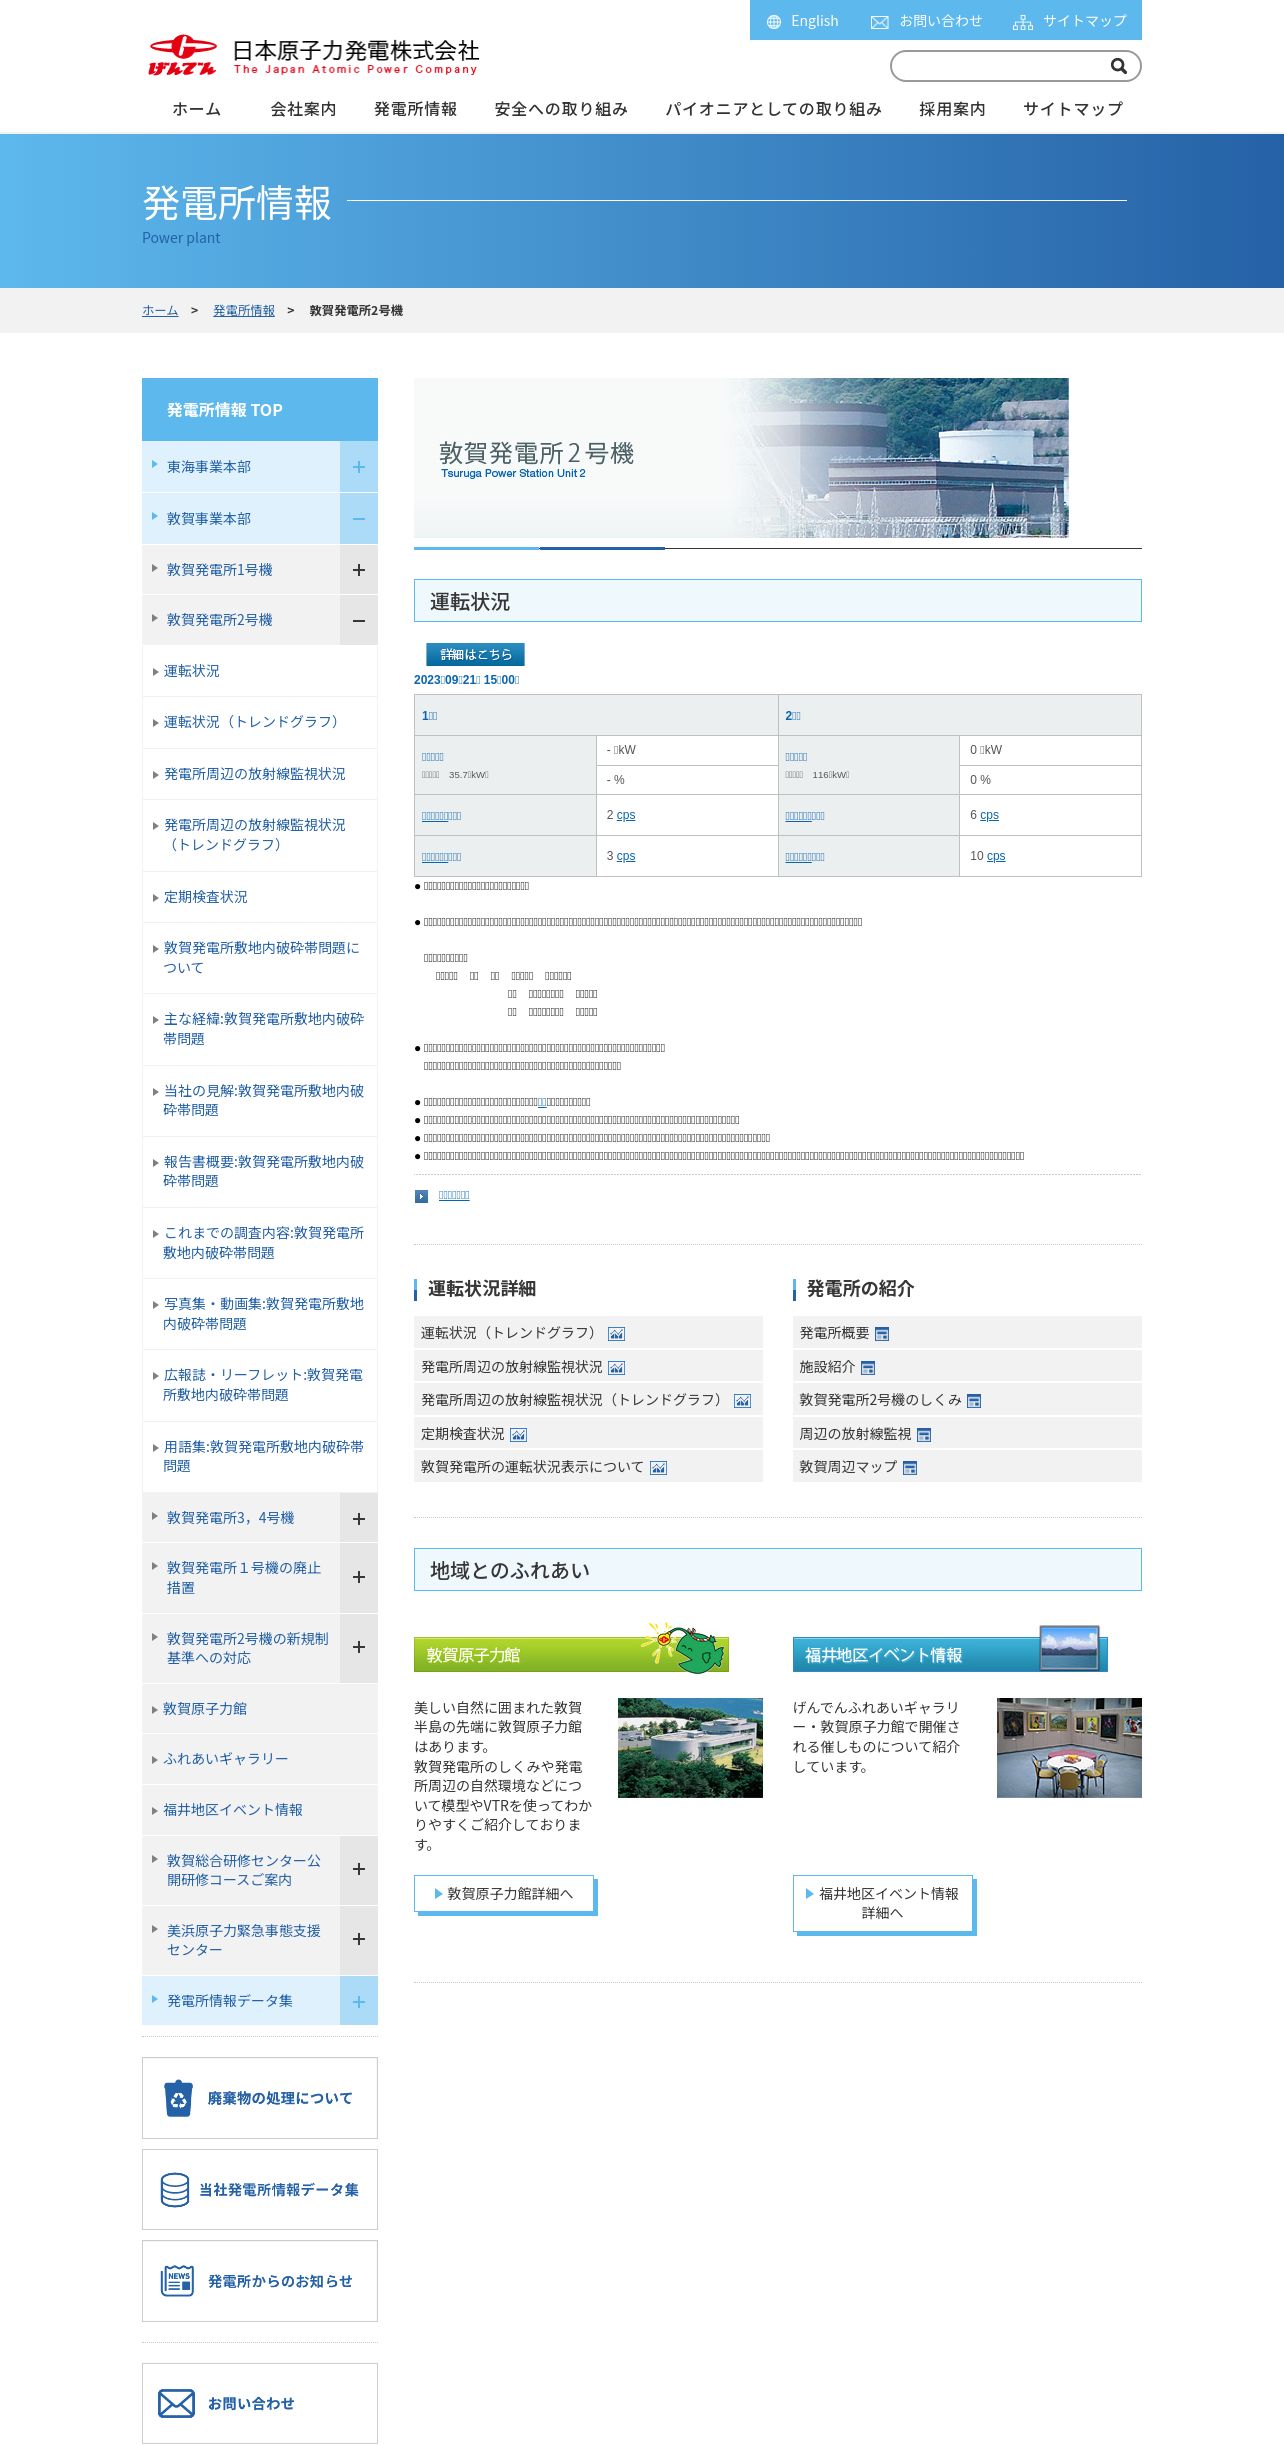Click cps link next to value 10
The width and height of the screenshot is (1284, 2445).
tap(996, 856)
